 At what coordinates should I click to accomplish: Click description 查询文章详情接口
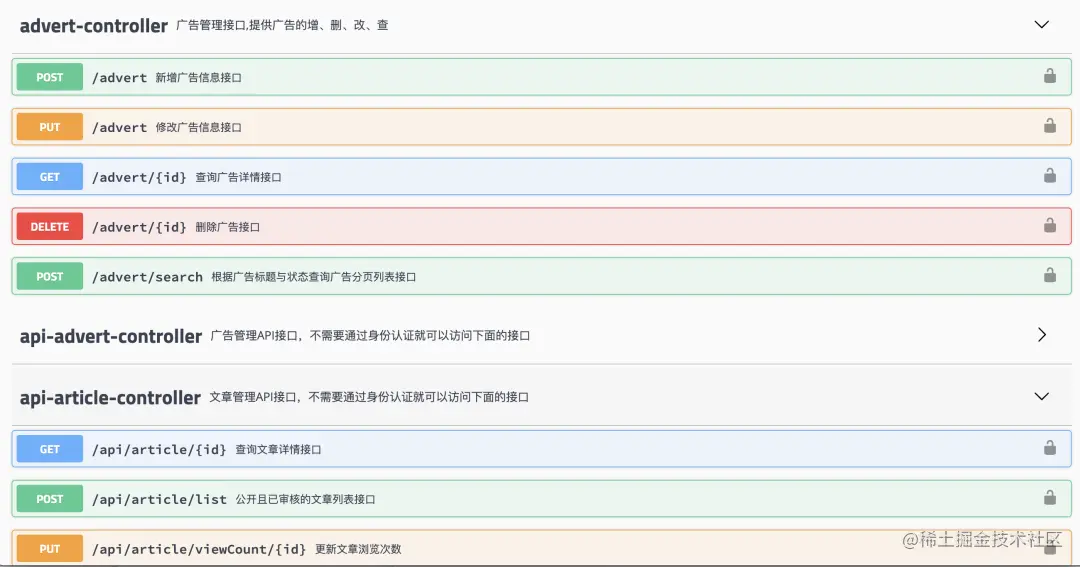tap(278, 450)
